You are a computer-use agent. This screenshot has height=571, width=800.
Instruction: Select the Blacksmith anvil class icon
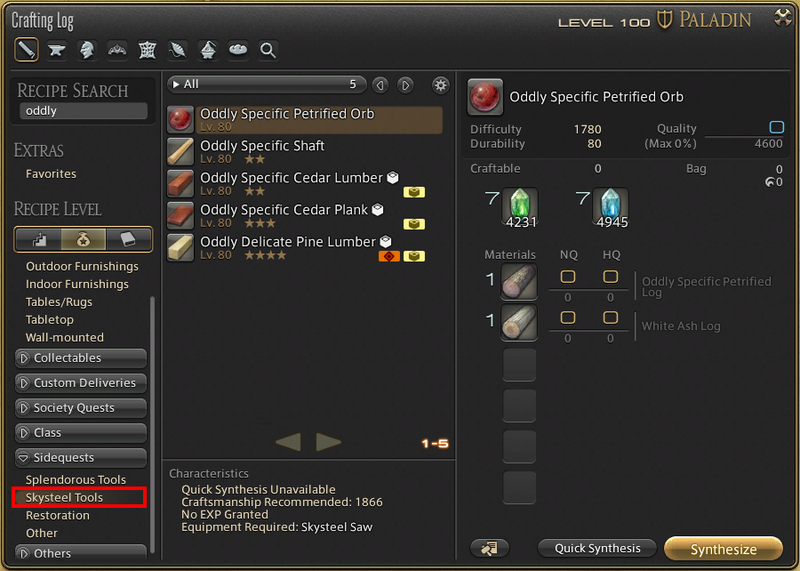57,50
